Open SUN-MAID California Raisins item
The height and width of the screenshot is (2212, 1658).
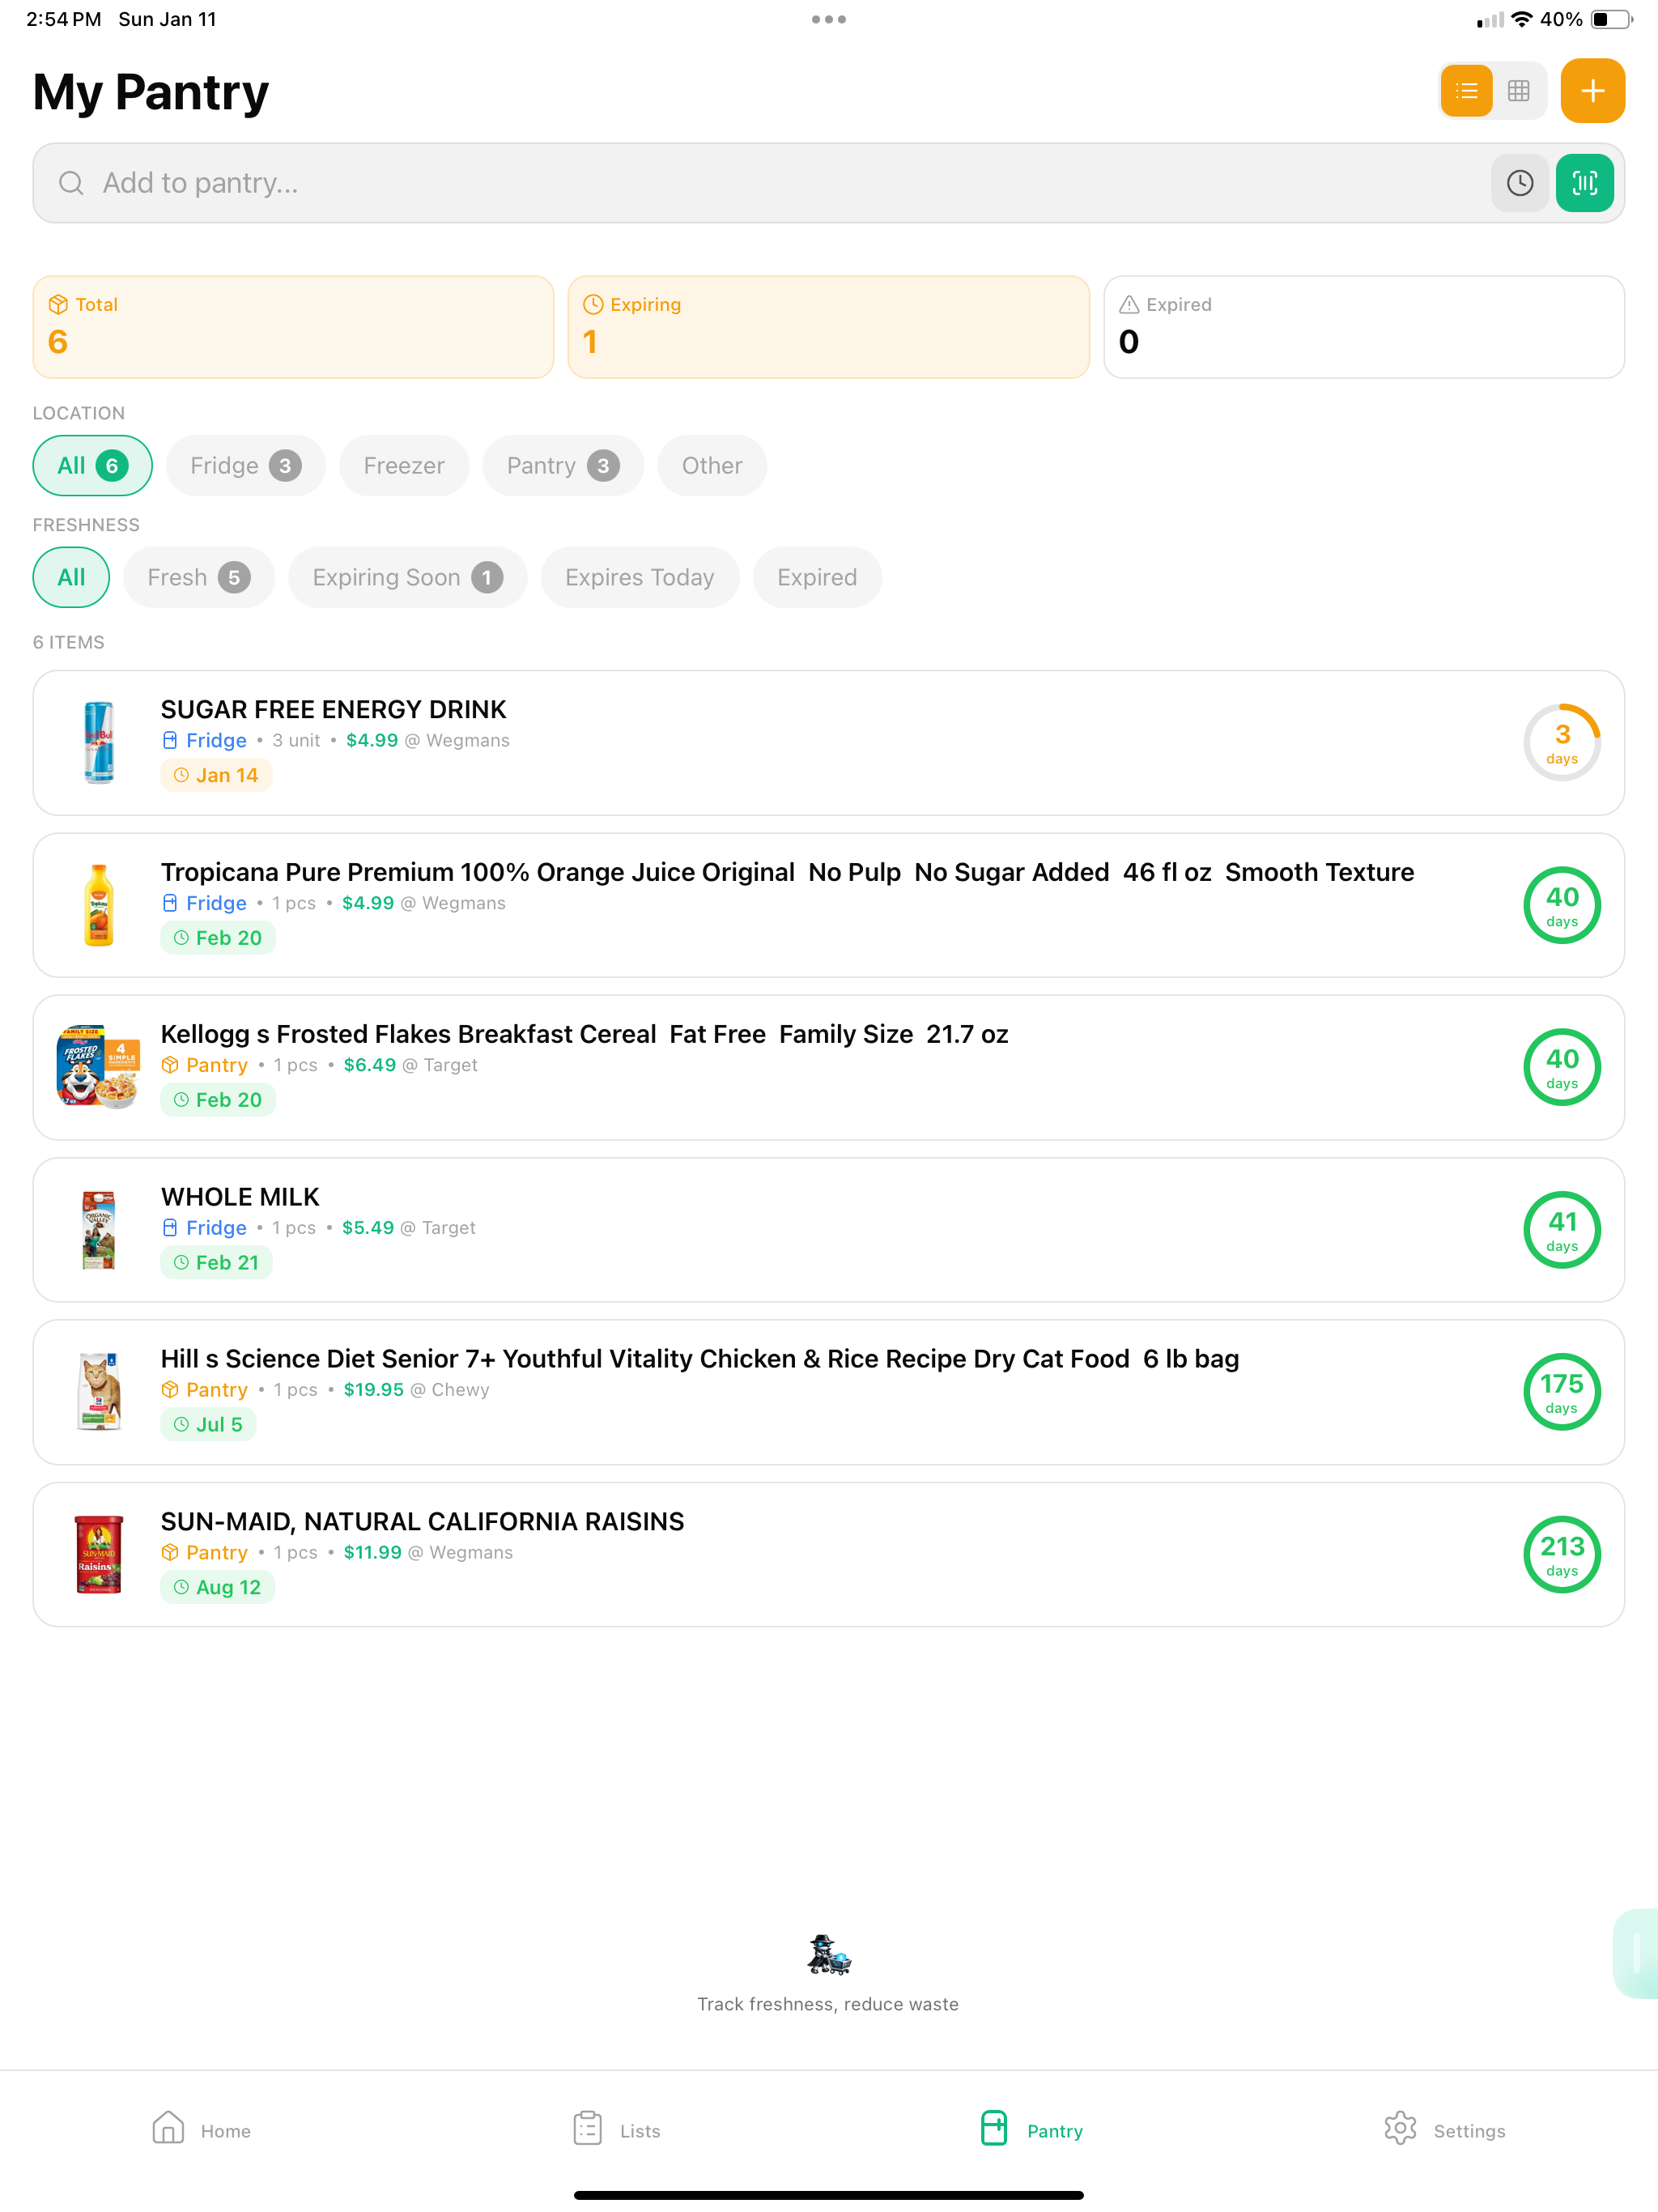coord(828,1555)
